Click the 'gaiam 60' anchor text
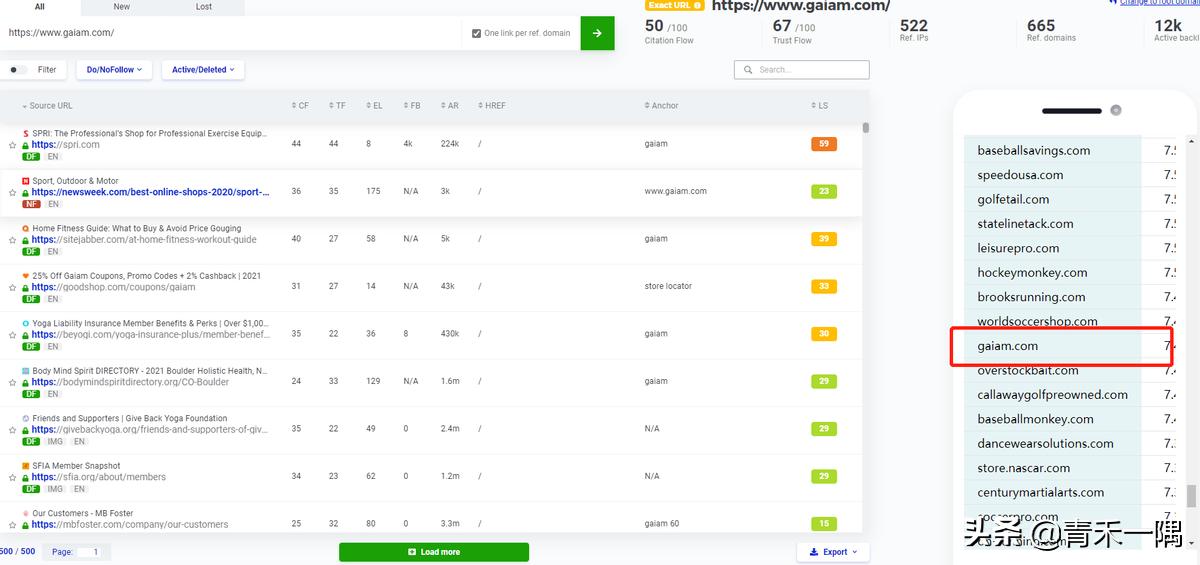Image resolution: width=1200 pixels, height=565 pixels. click(x=662, y=524)
